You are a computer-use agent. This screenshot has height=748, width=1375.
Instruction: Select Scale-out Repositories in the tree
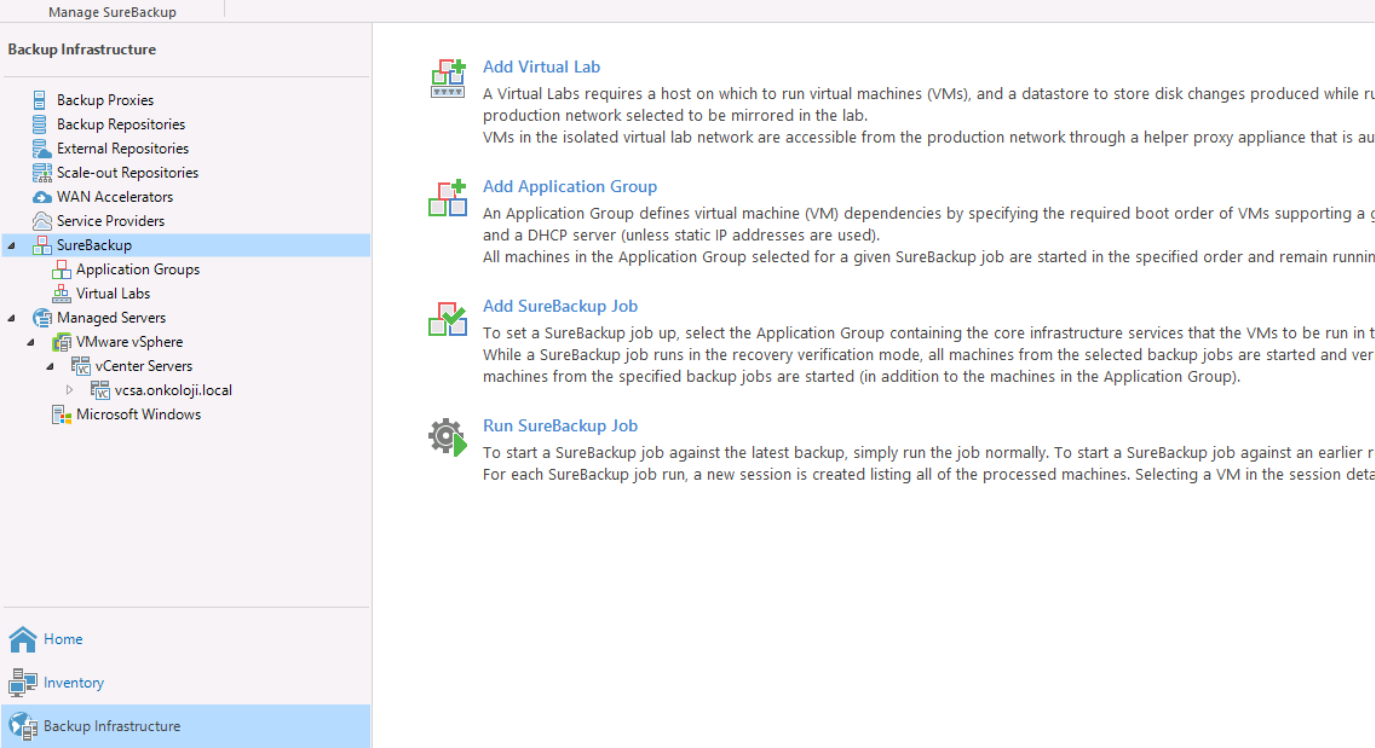(x=128, y=172)
